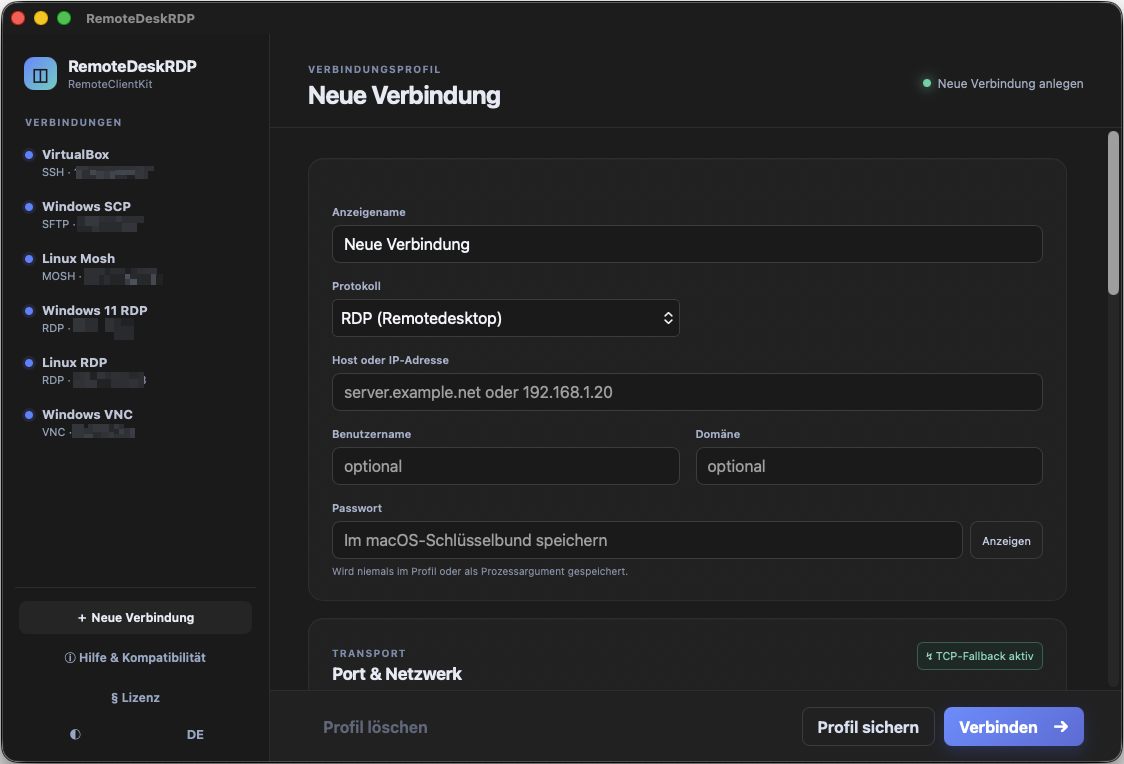Toggle the dark/light theme icon
Viewport: 1124px width, 764px height.
coord(75,734)
